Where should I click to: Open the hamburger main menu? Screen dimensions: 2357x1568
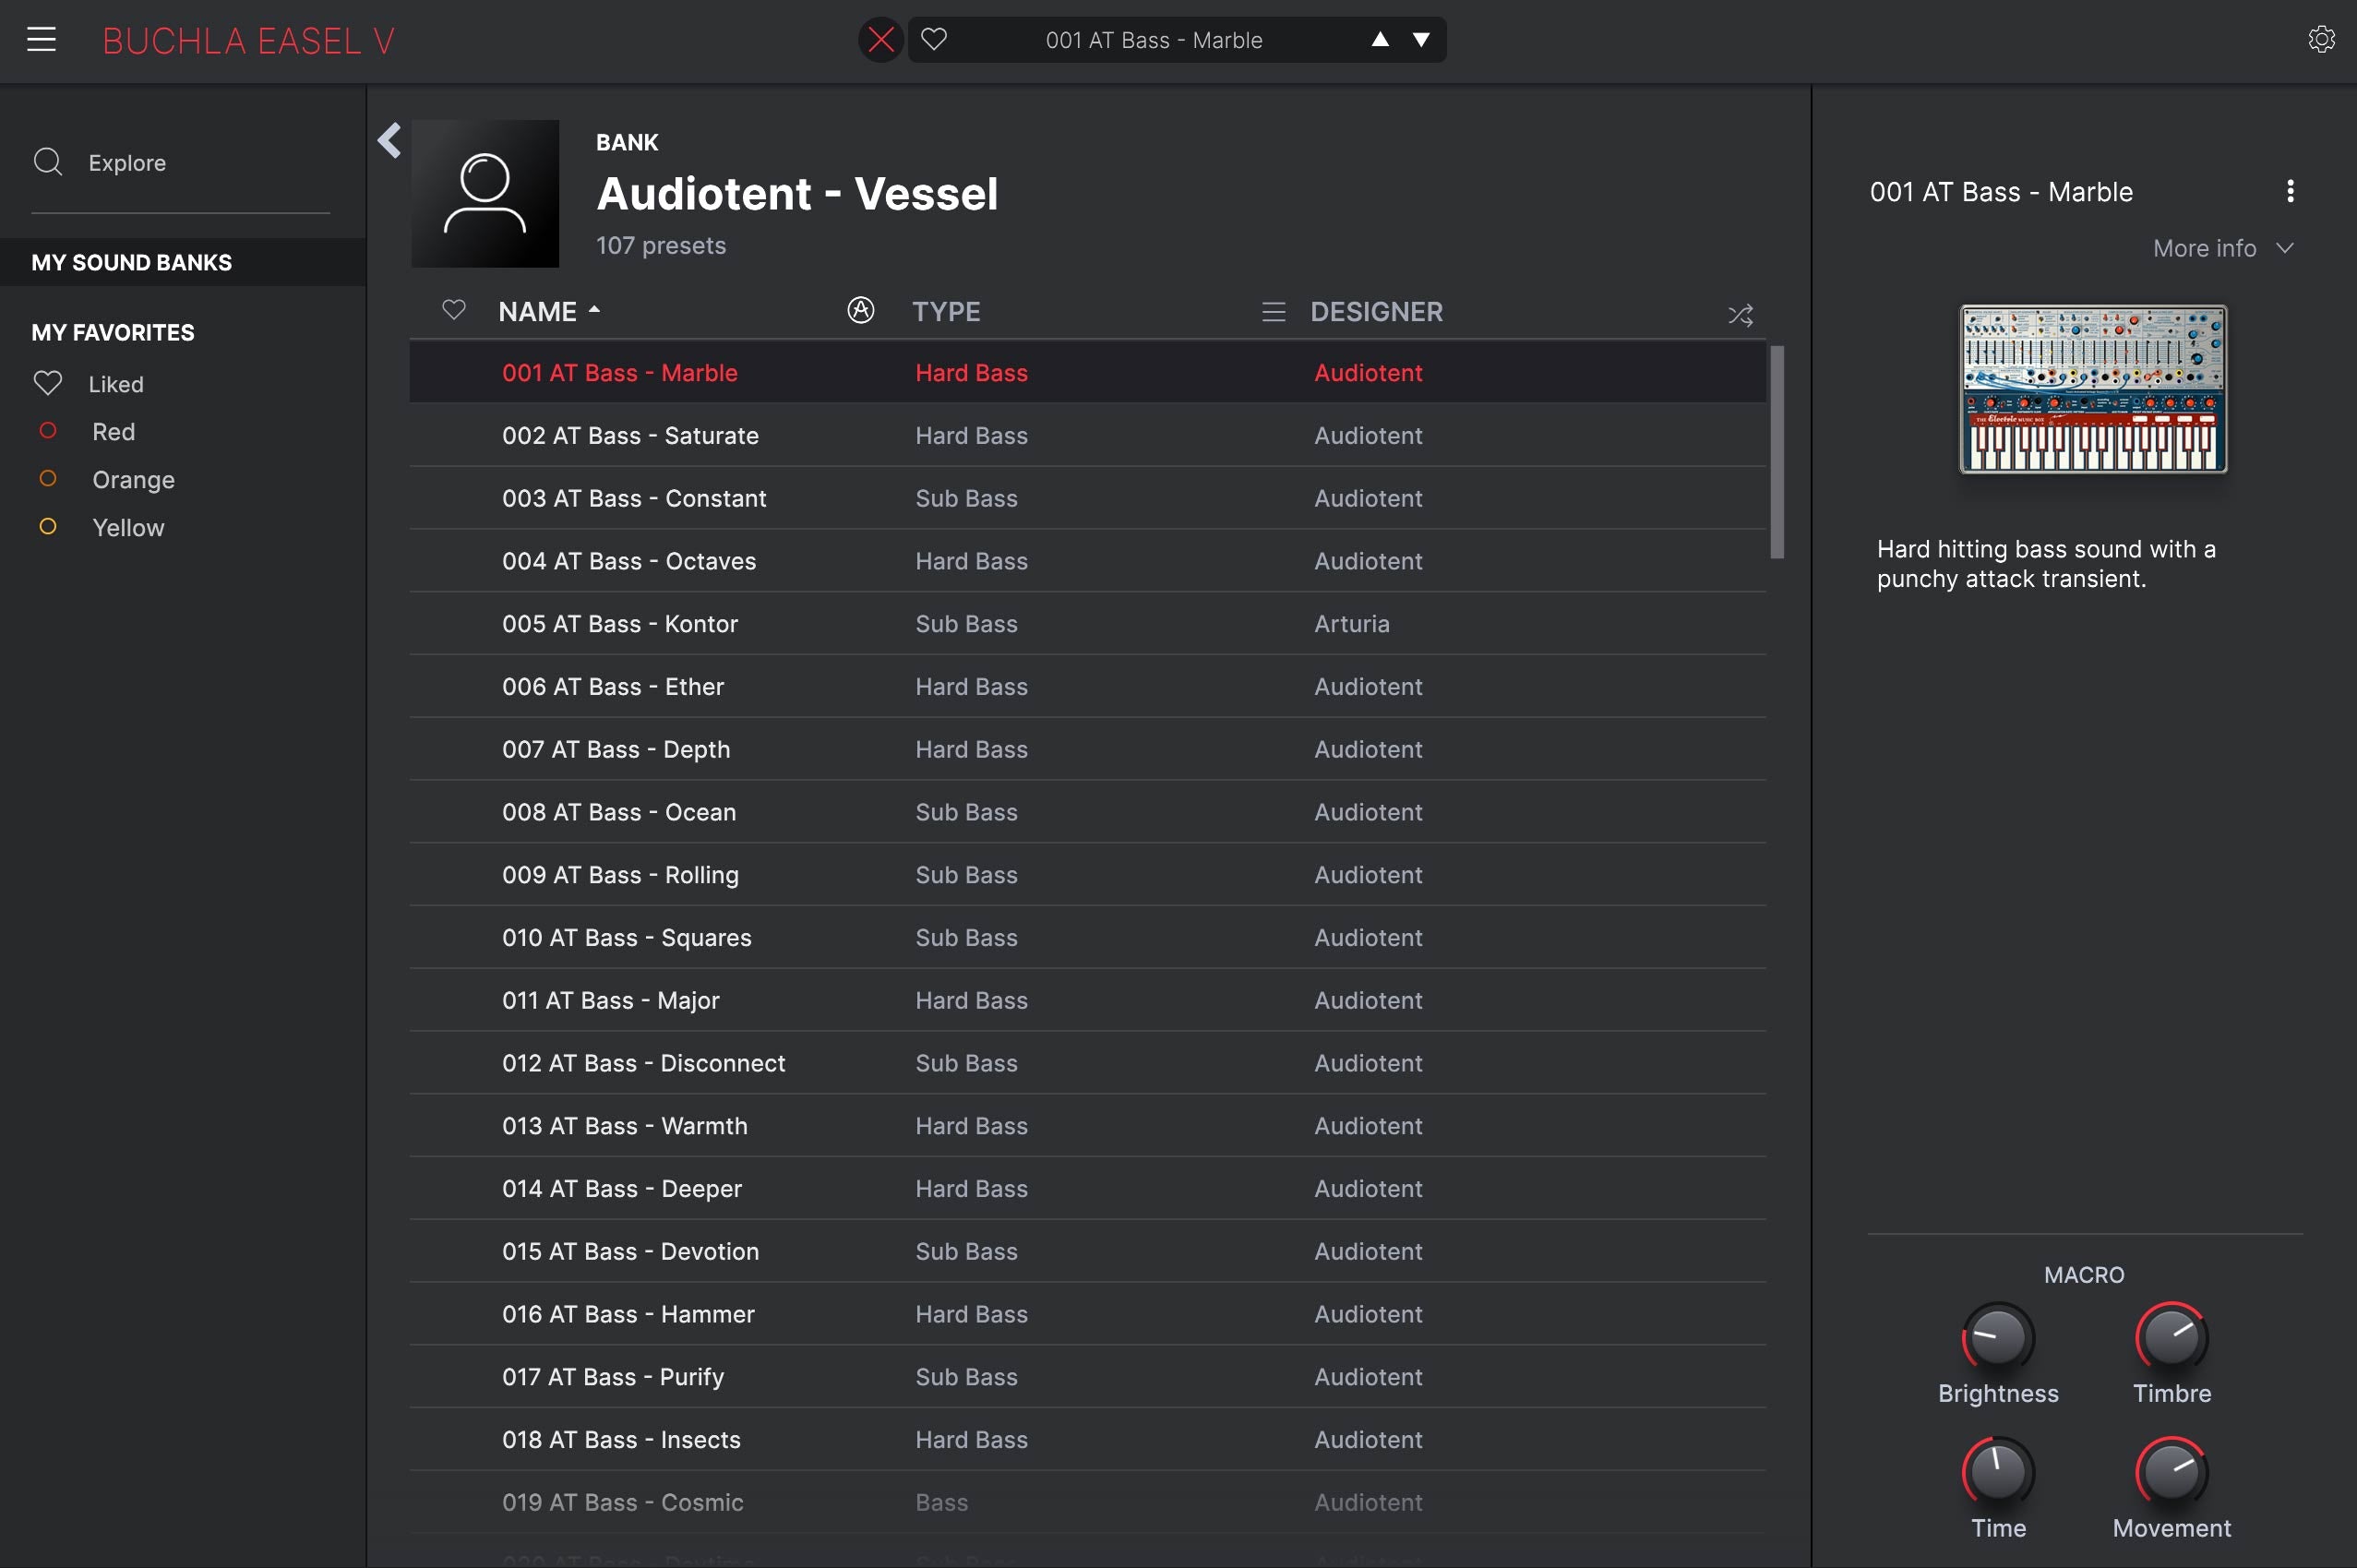(x=41, y=40)
